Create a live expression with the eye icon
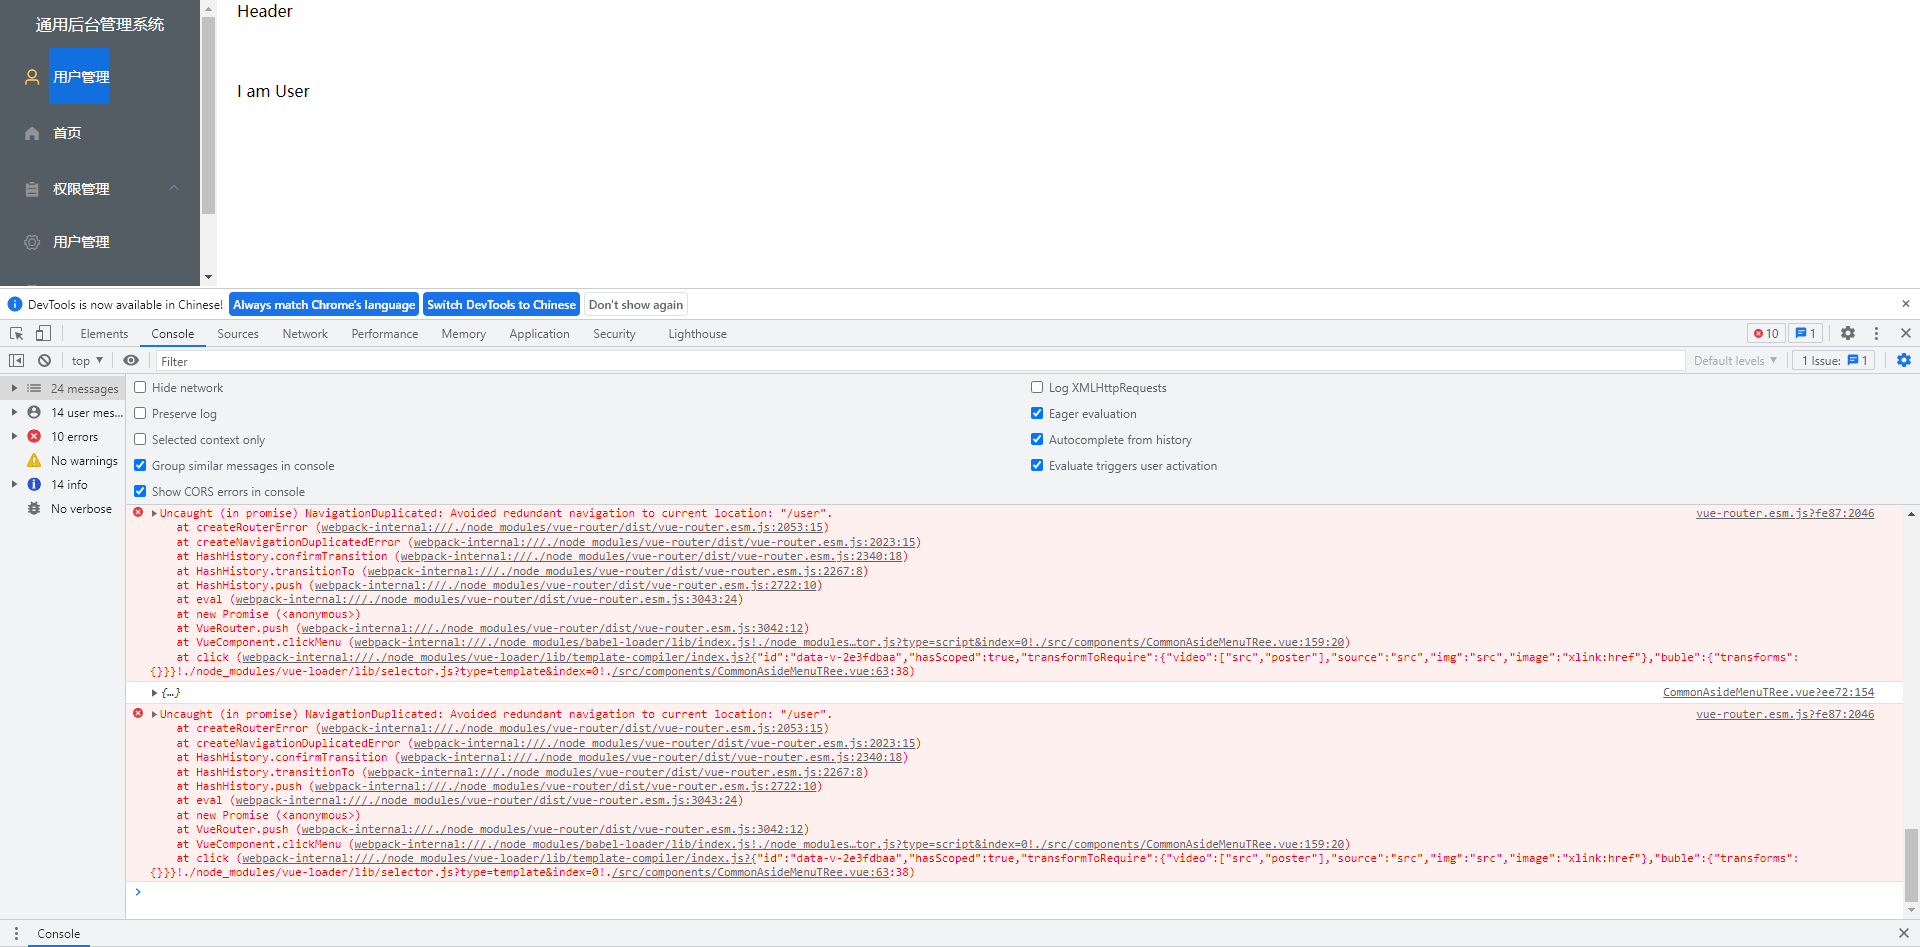 [x=131, y=360]
